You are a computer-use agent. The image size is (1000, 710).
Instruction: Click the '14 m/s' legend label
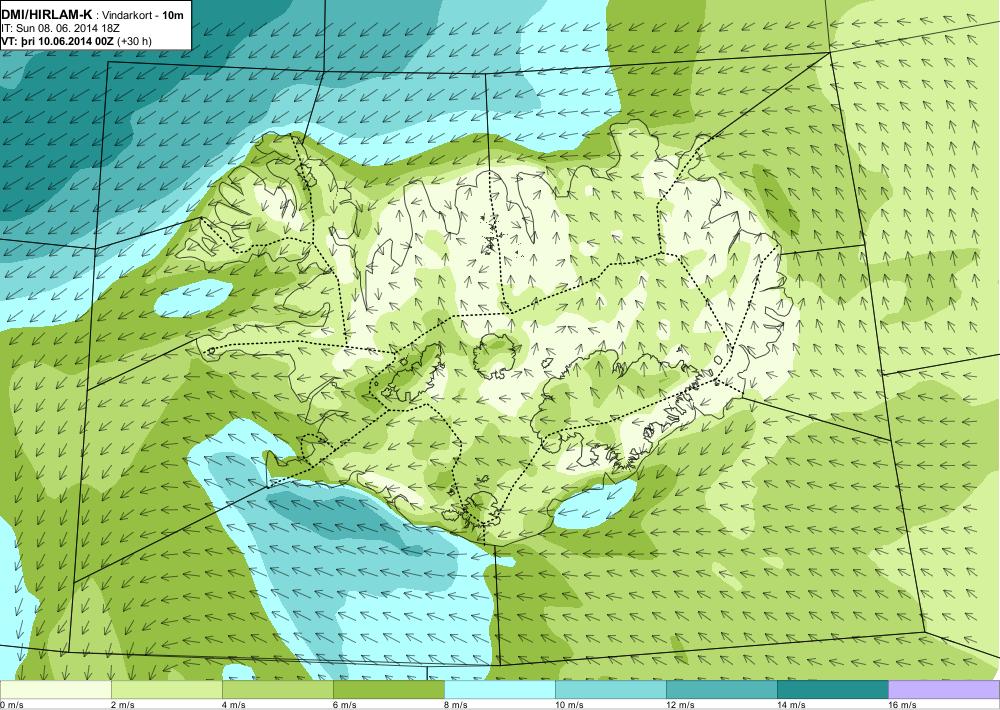[x=791, y=704]
